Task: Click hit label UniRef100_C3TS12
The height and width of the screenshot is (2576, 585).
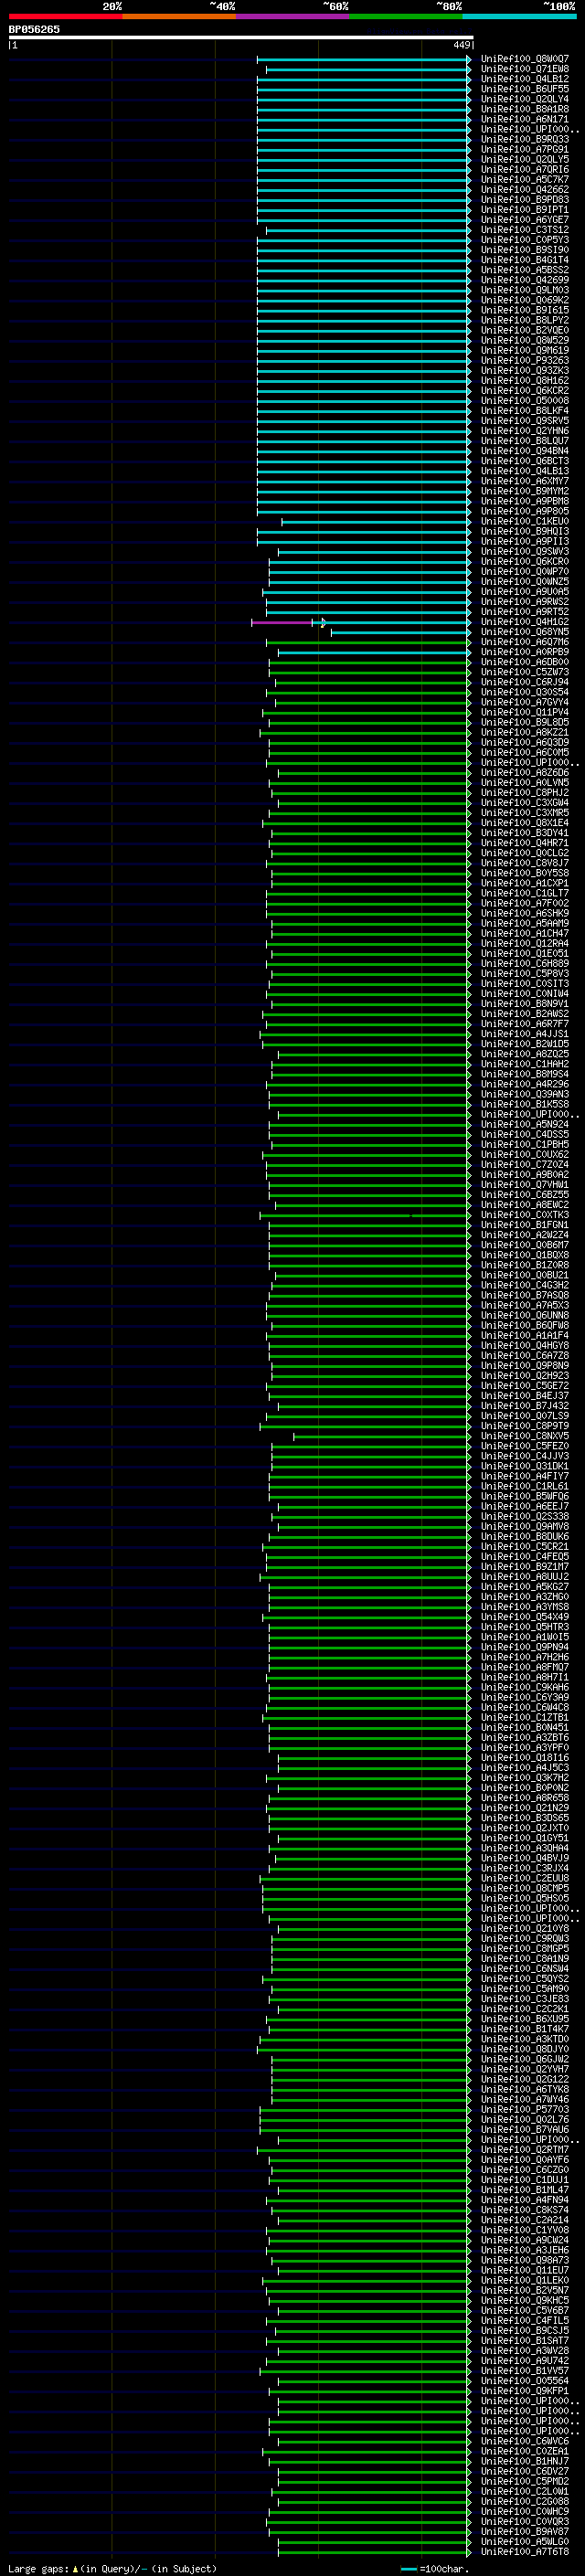Action: 524,230
